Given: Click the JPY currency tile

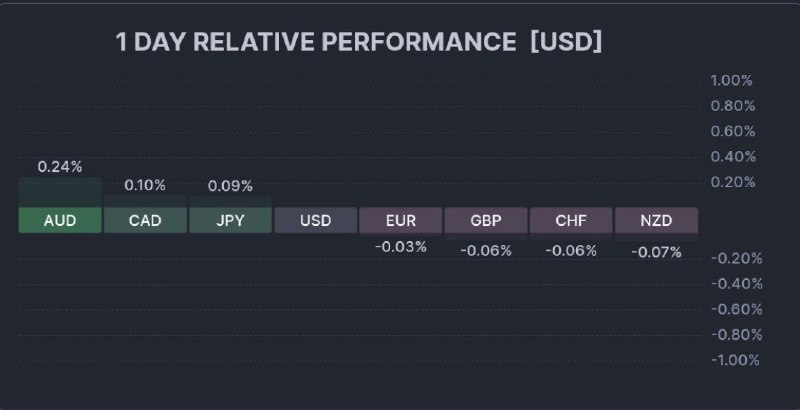Looking at the screenshot, I should 230,220.
